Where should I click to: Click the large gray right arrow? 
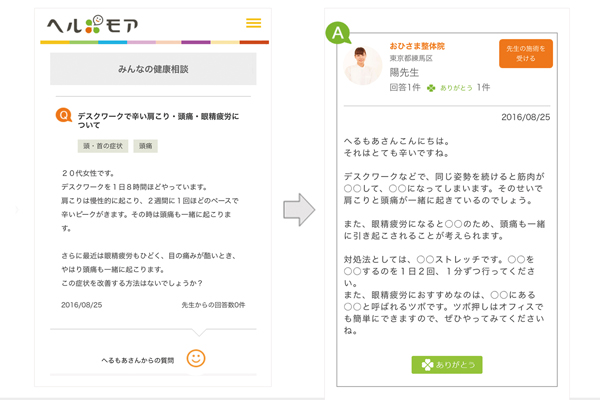(299, 211)
